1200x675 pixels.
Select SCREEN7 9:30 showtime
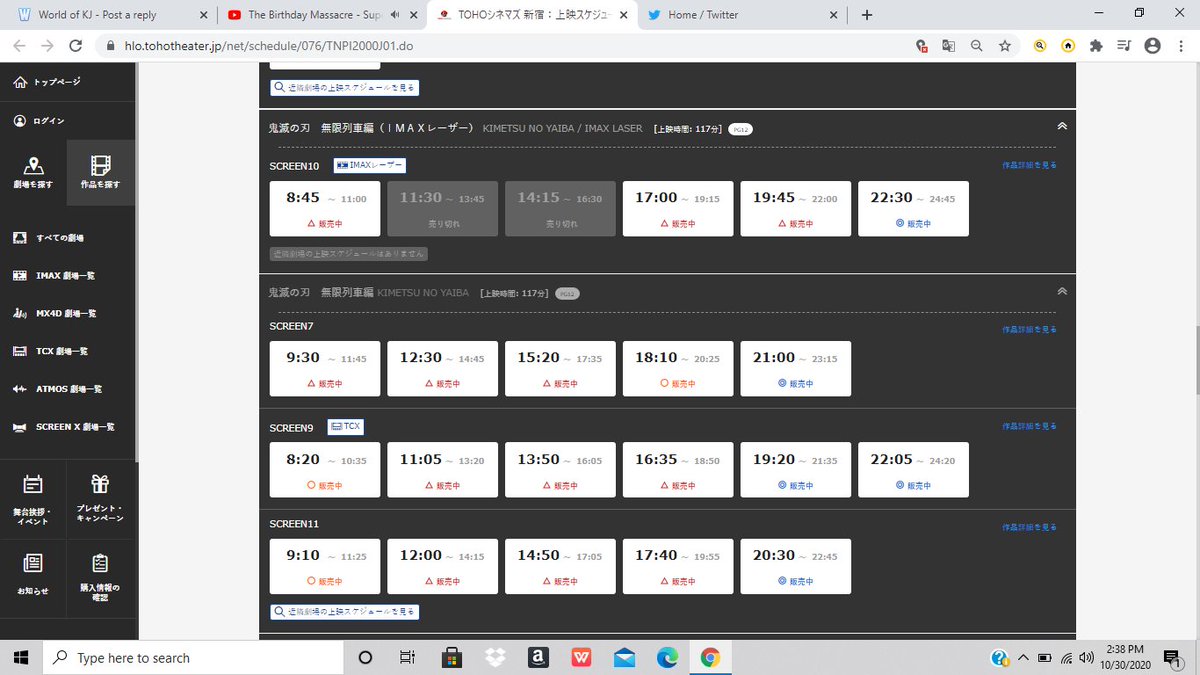325,369
